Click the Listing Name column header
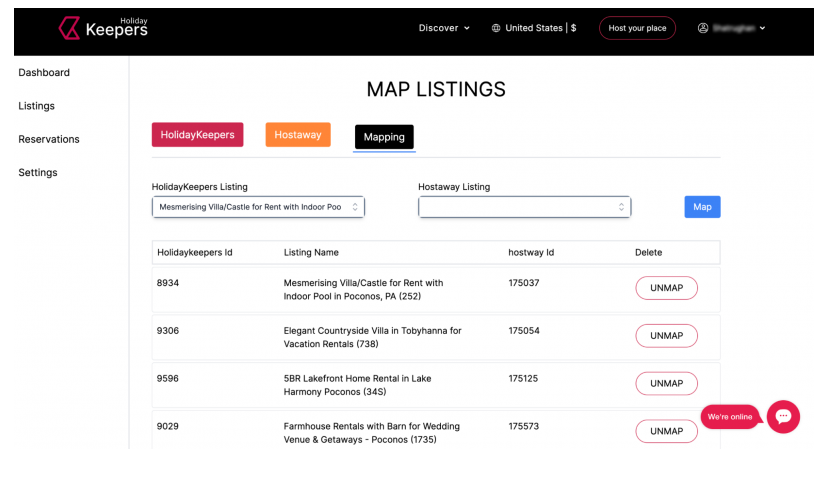829x482 pixels. point(311,253)
